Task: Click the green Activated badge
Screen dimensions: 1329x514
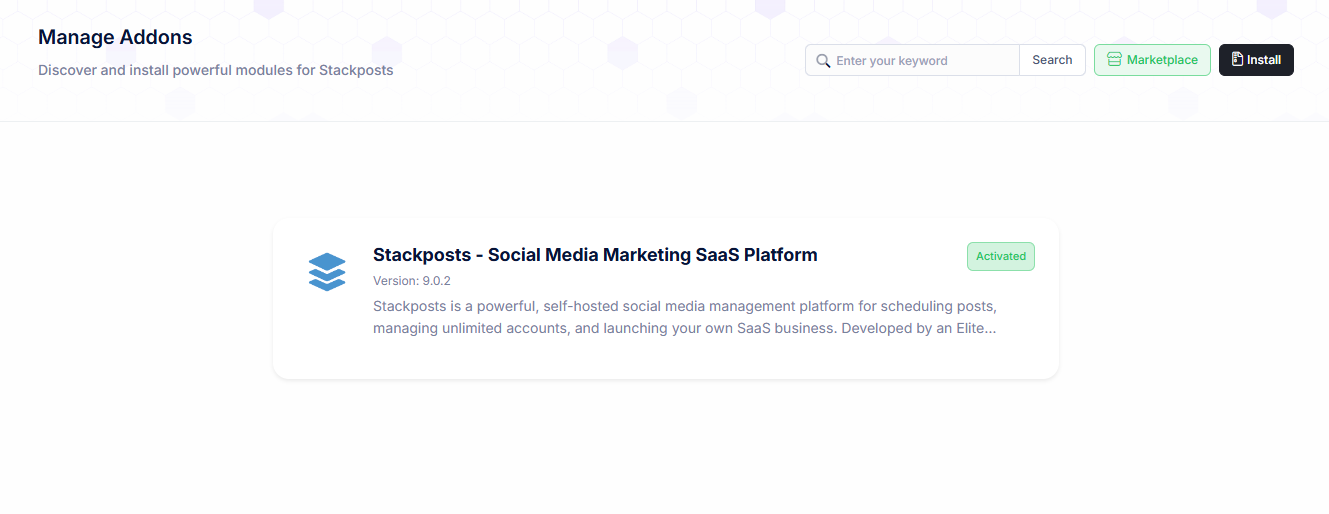Action: tap(1001, 256)
